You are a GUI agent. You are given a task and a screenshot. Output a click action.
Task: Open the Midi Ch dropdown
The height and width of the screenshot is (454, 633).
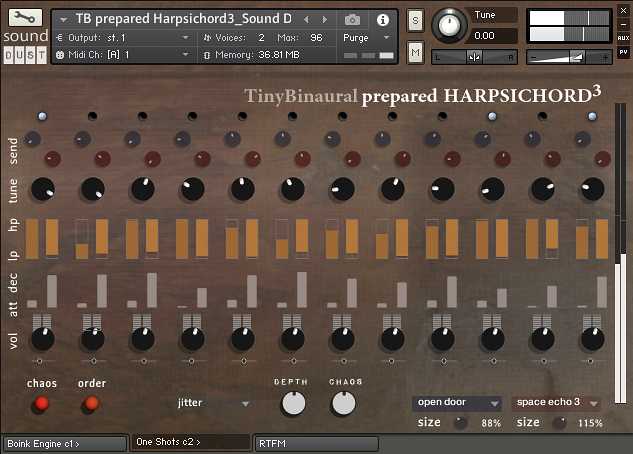(x=185, y=54)
